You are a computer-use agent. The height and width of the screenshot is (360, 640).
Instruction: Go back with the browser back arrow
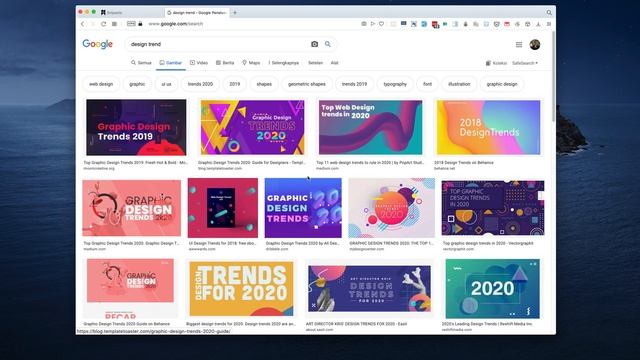click(83, 24)
